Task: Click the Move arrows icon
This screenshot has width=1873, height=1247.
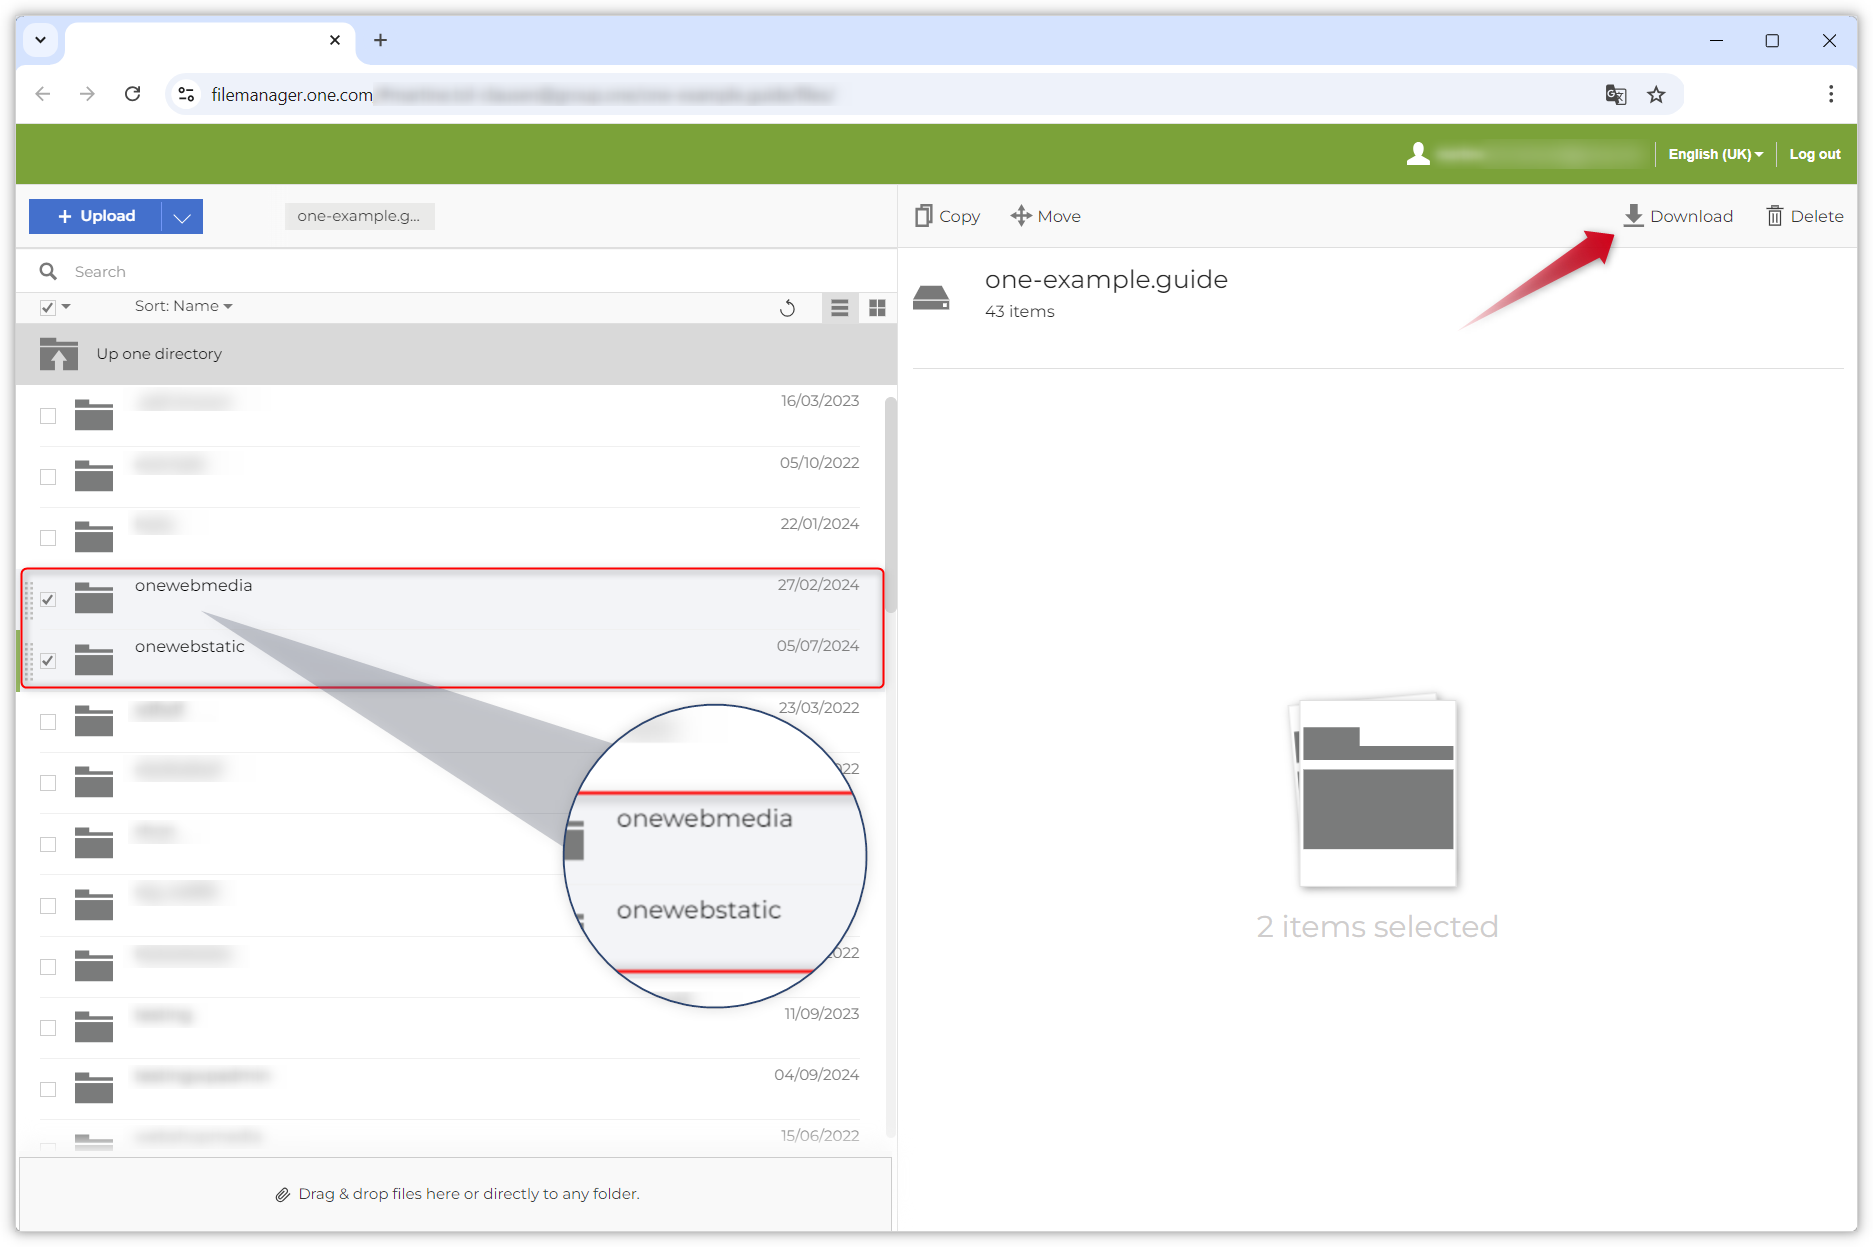Action: point(1020,216)
